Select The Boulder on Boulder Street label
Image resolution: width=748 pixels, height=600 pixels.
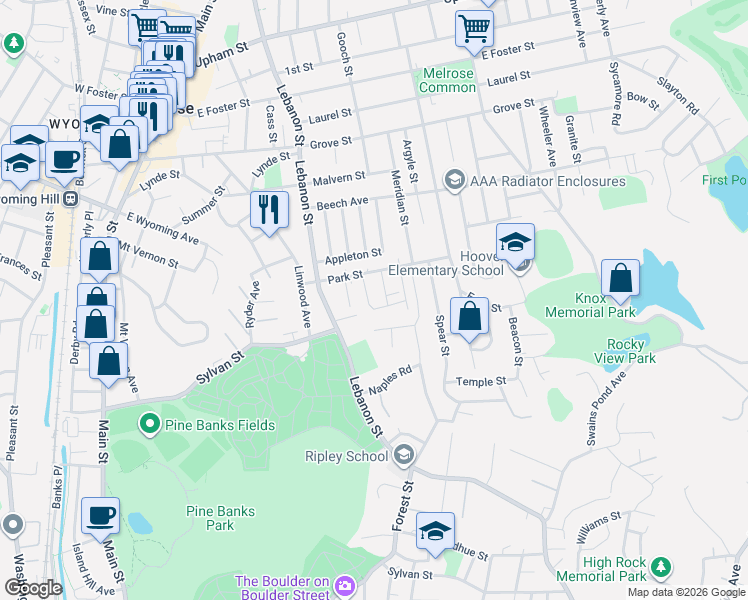pyautogui.click(x=282, y=588)
